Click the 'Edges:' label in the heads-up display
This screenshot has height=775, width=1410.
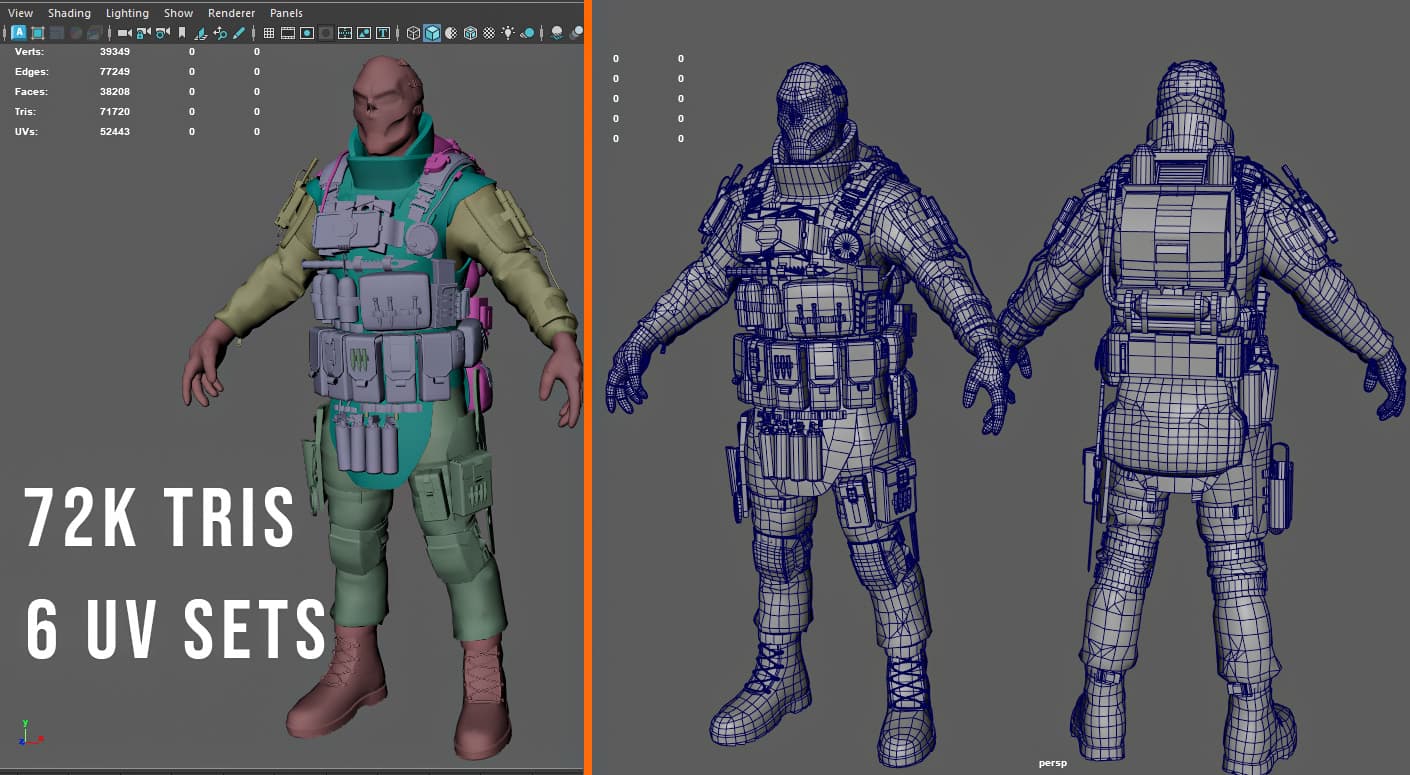(31, 72)
